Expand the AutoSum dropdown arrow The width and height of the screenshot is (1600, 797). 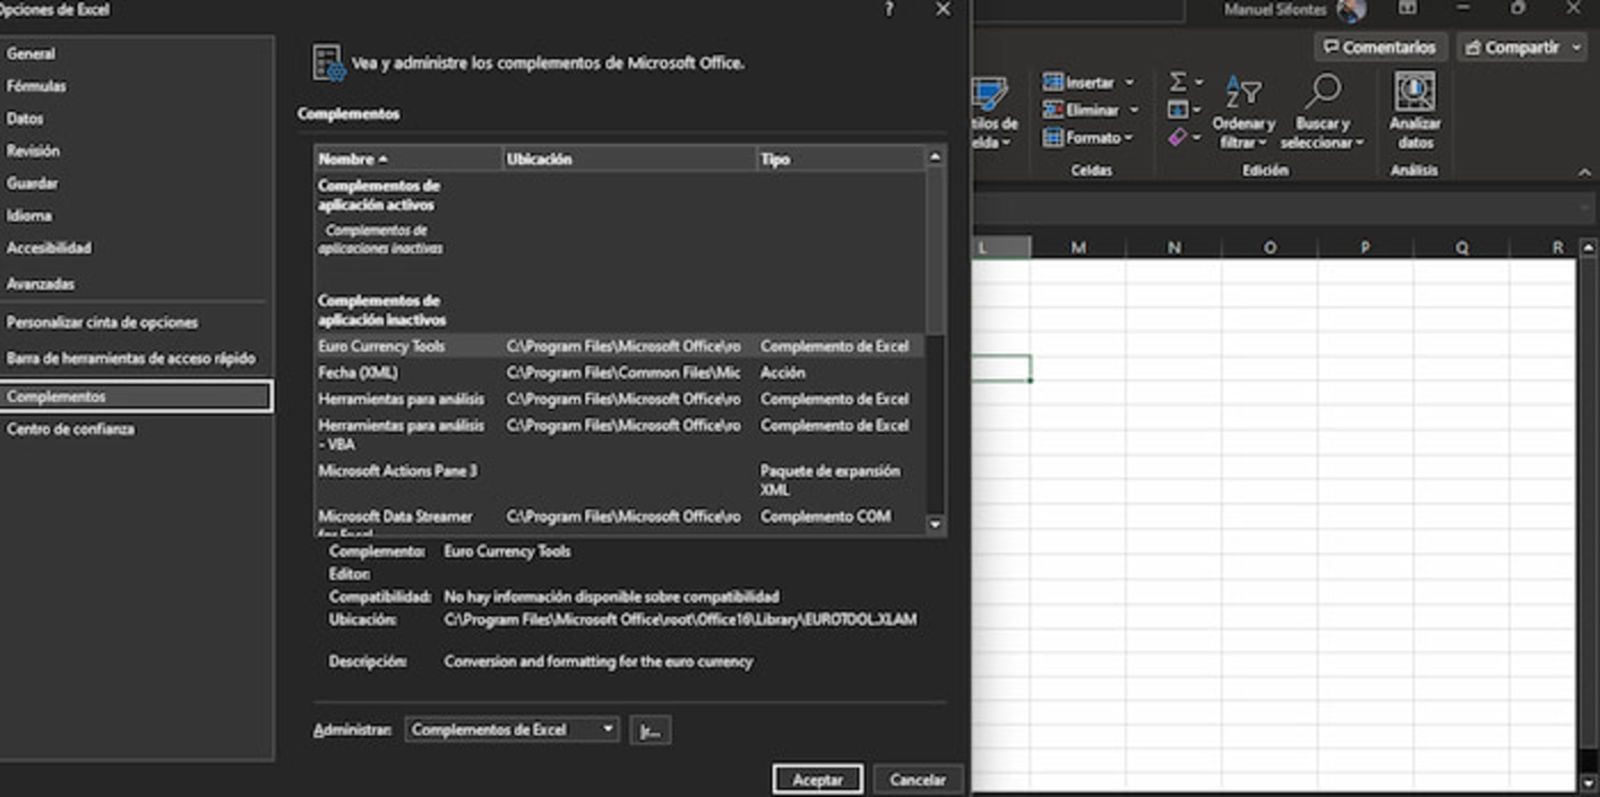[1198, 82]
